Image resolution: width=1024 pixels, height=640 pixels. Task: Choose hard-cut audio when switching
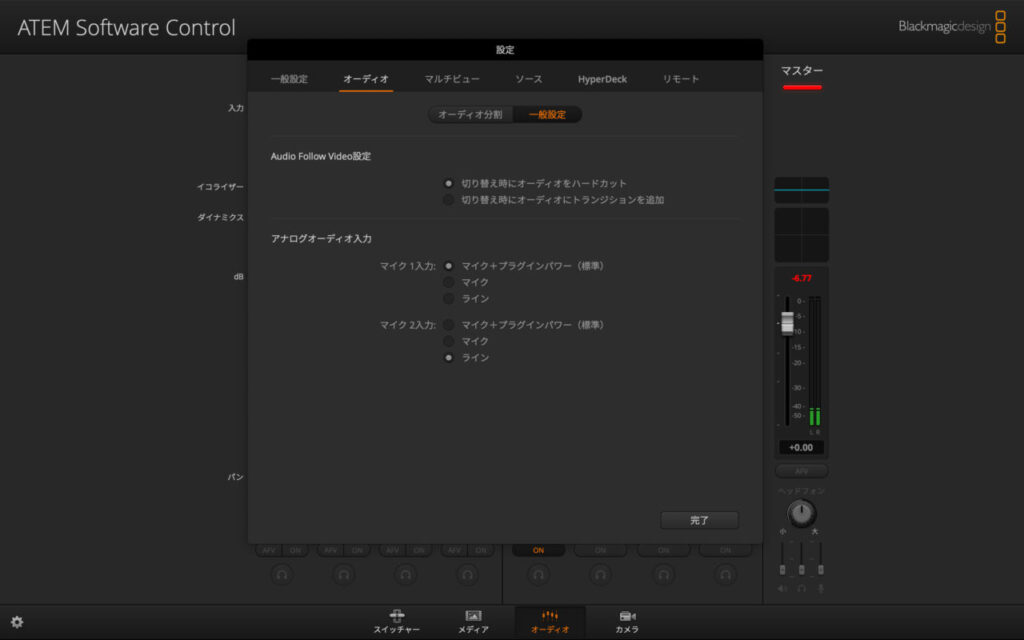(x=448, y=184)
